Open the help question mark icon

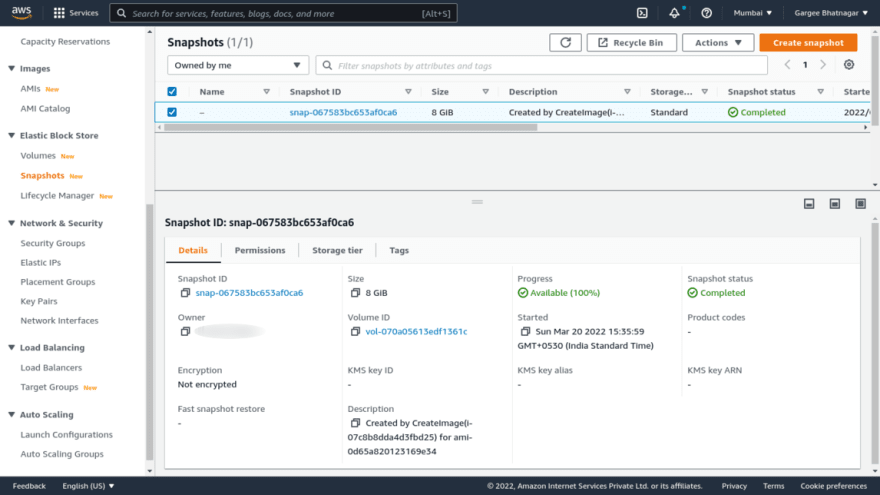706,13
